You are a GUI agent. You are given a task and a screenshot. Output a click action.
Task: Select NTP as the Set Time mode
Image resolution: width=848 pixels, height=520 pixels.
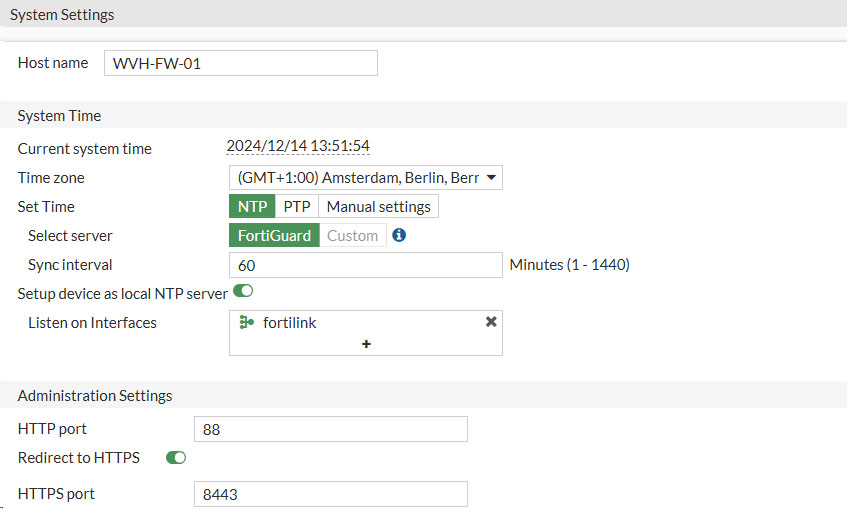point(251,207)
